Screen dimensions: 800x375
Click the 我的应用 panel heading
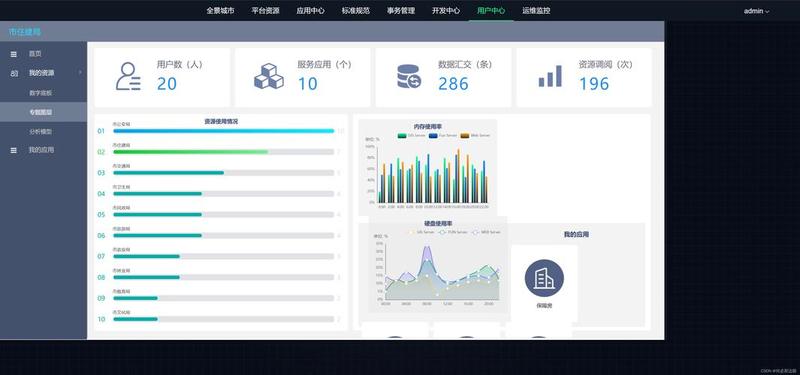tap(576, 234)
